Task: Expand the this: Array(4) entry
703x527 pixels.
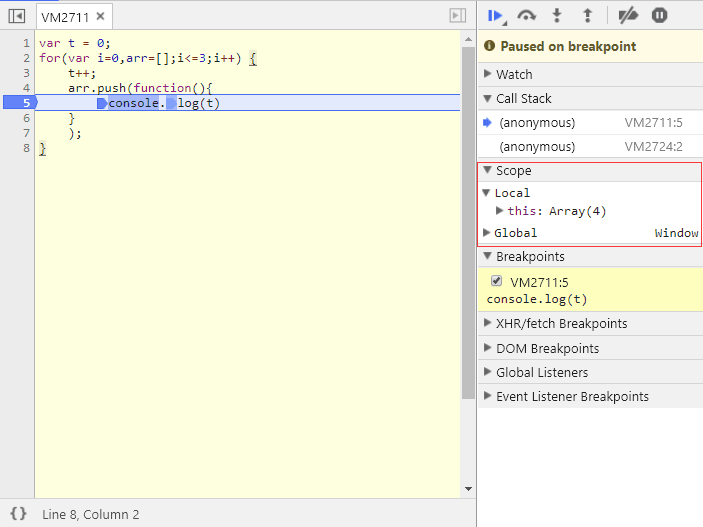Action: 500,211
